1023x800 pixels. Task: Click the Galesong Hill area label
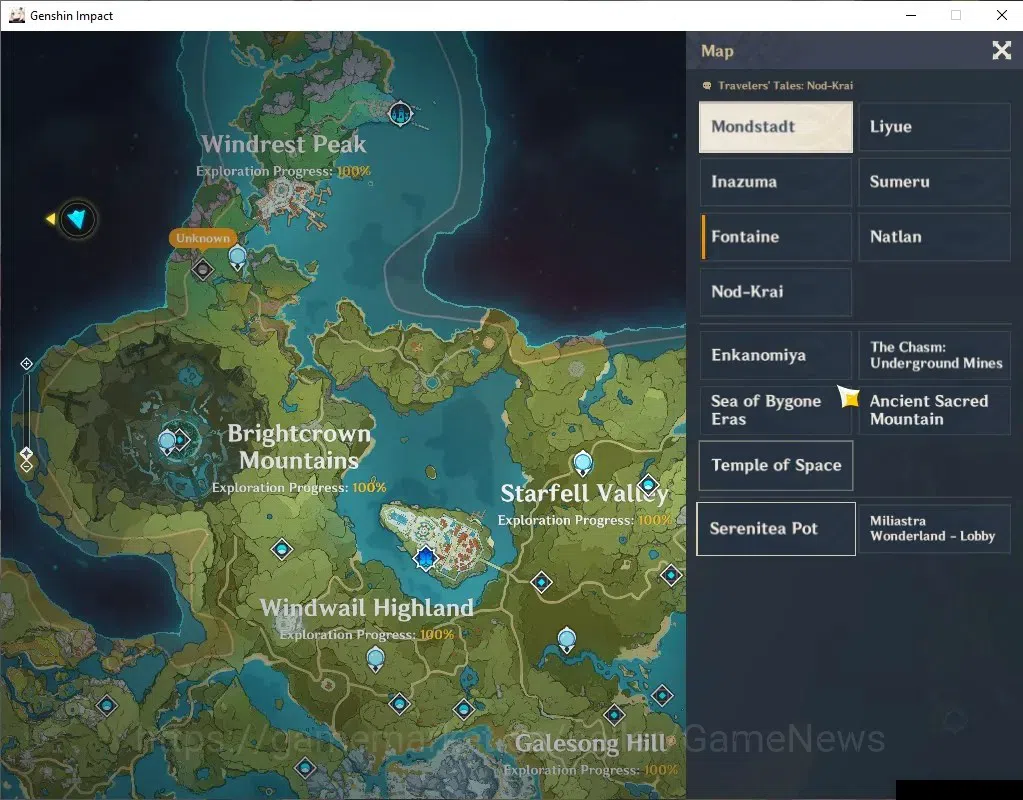[x=590, y=743]
